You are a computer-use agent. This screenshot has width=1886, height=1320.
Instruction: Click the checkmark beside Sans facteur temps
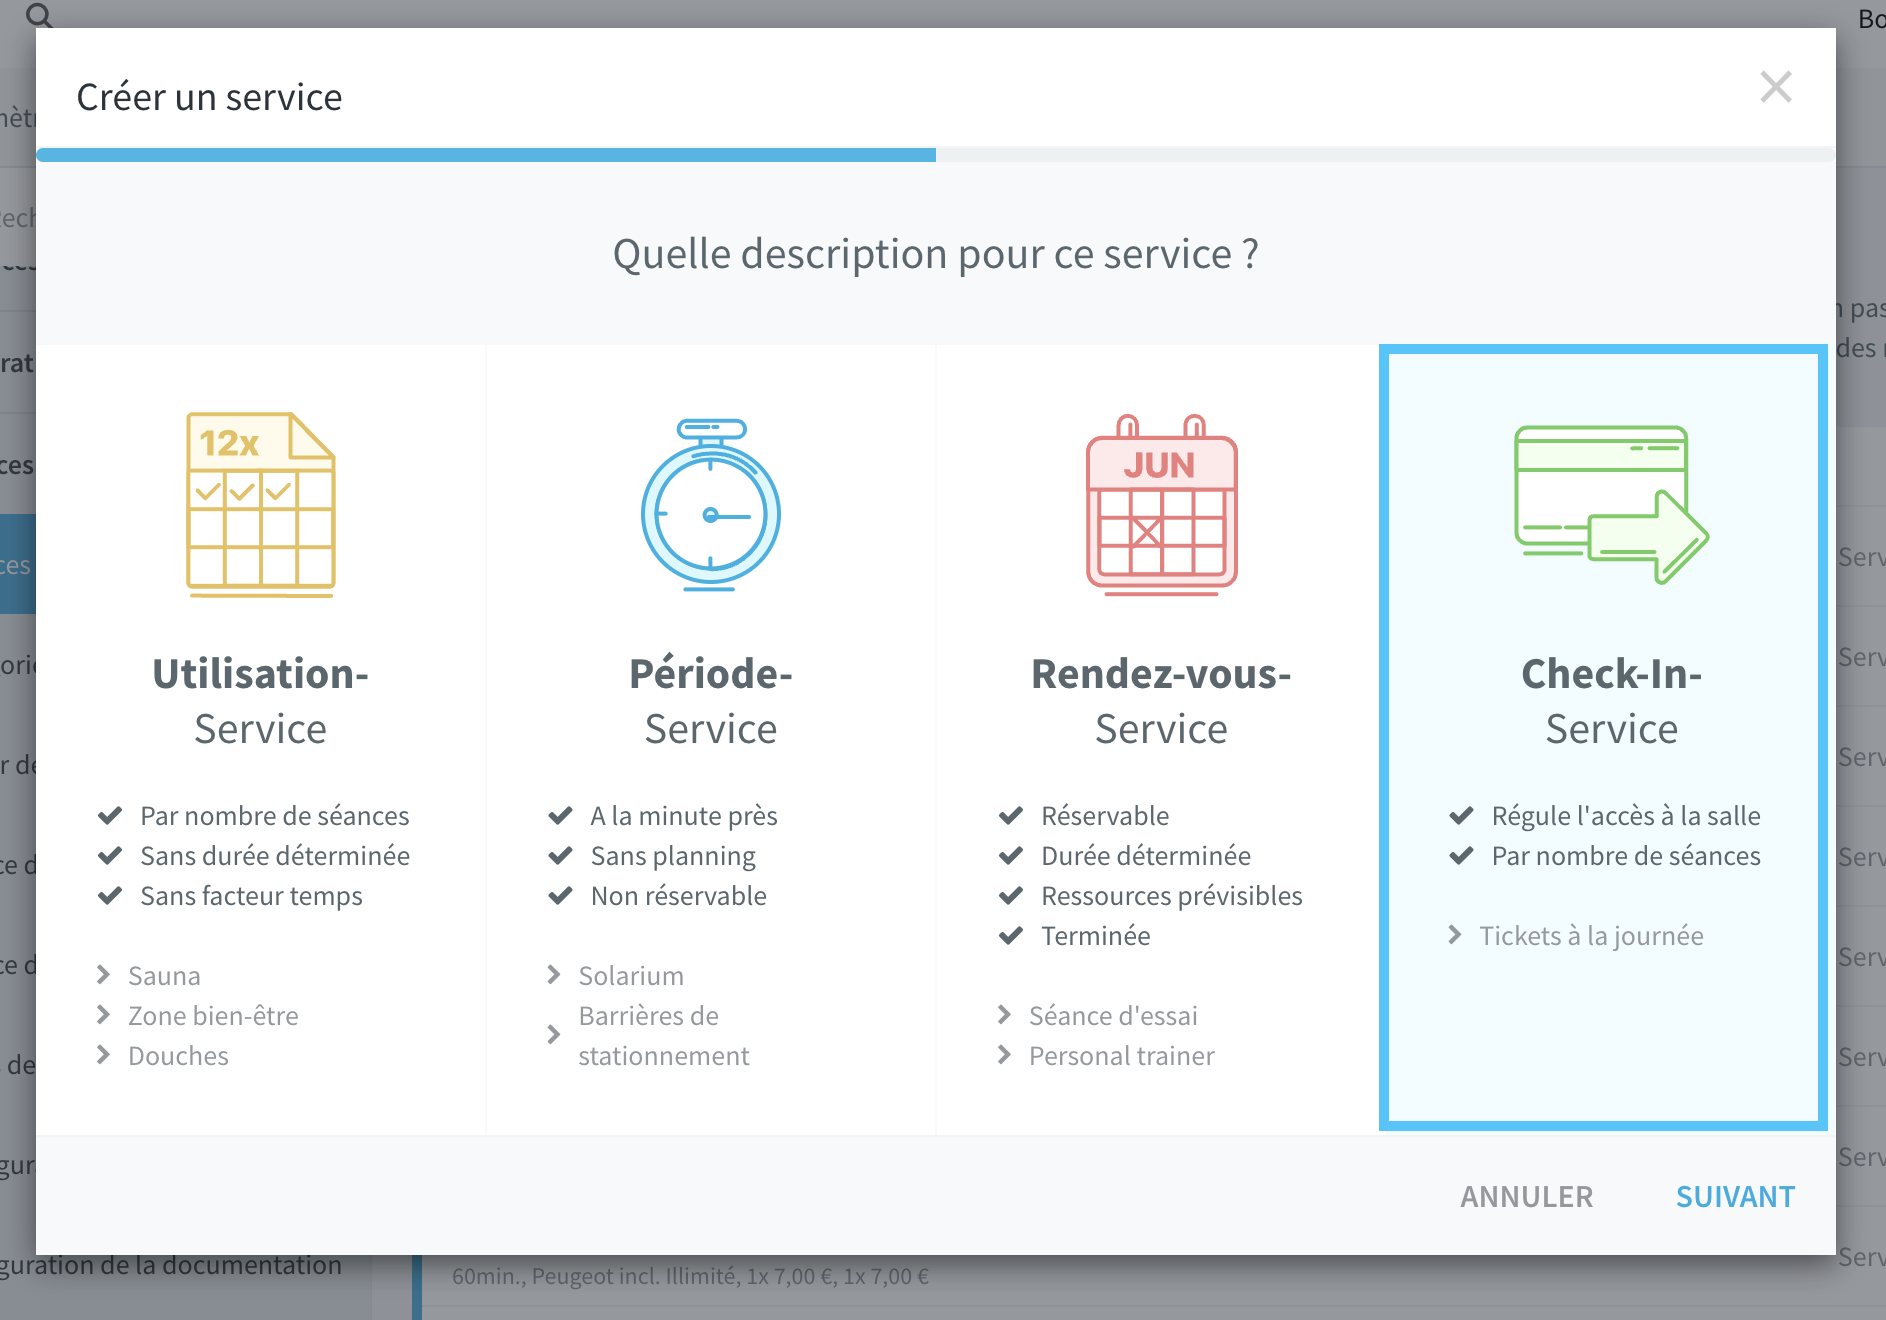[110, 896]
